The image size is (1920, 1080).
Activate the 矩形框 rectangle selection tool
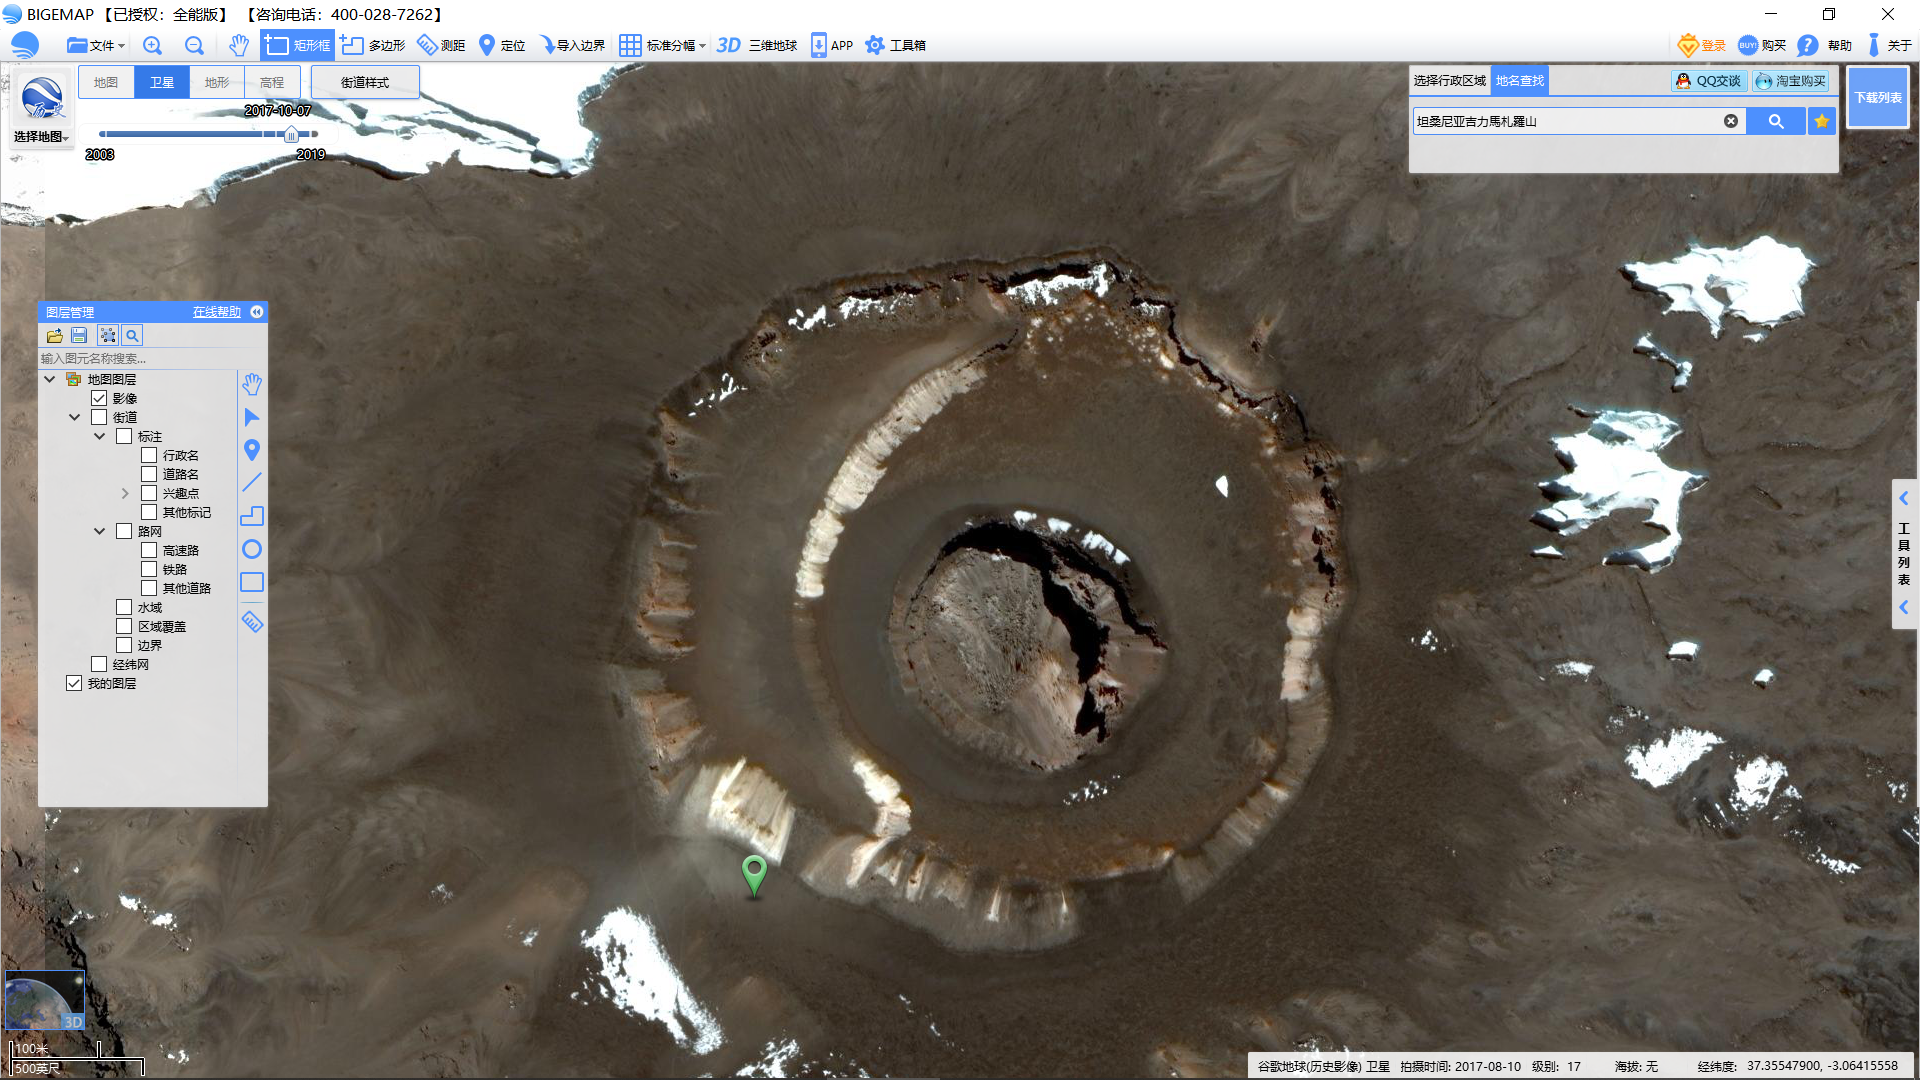coord(297,45)
